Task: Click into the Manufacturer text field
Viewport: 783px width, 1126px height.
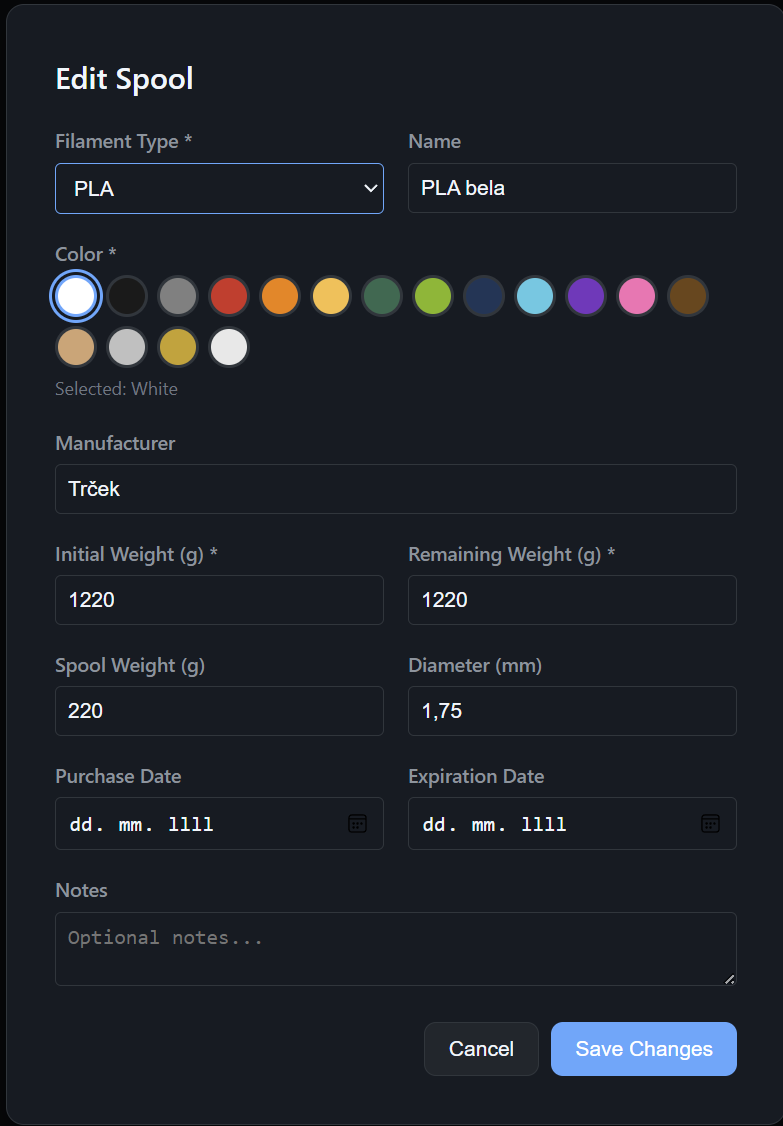Action: click(x=395, y=489)
